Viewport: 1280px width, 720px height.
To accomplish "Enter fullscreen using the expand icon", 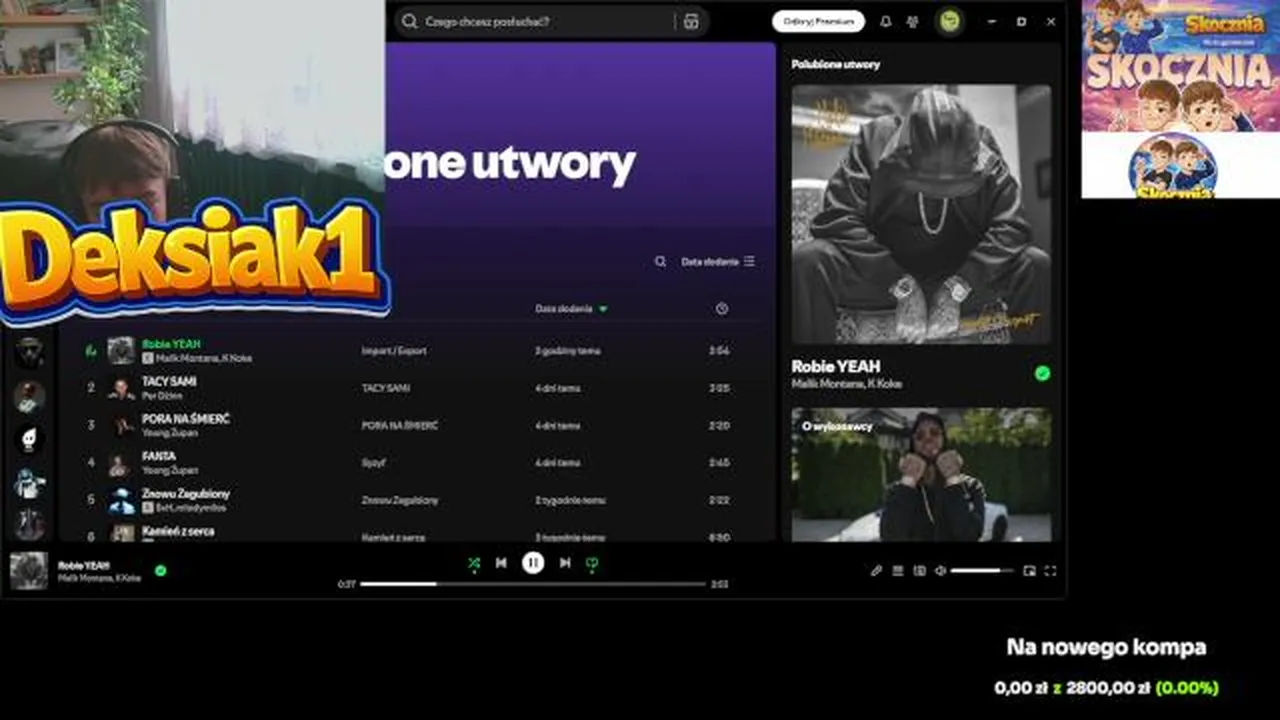I will pos(1050,571).
